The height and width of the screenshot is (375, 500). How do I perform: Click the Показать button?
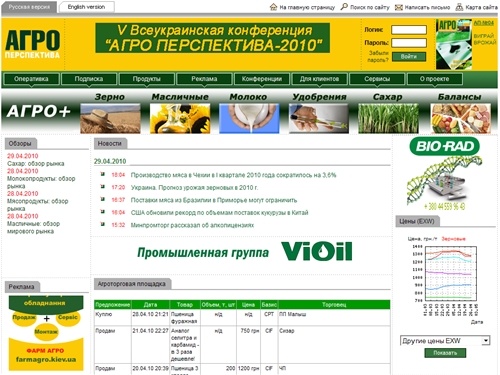[x=445, y=353]
